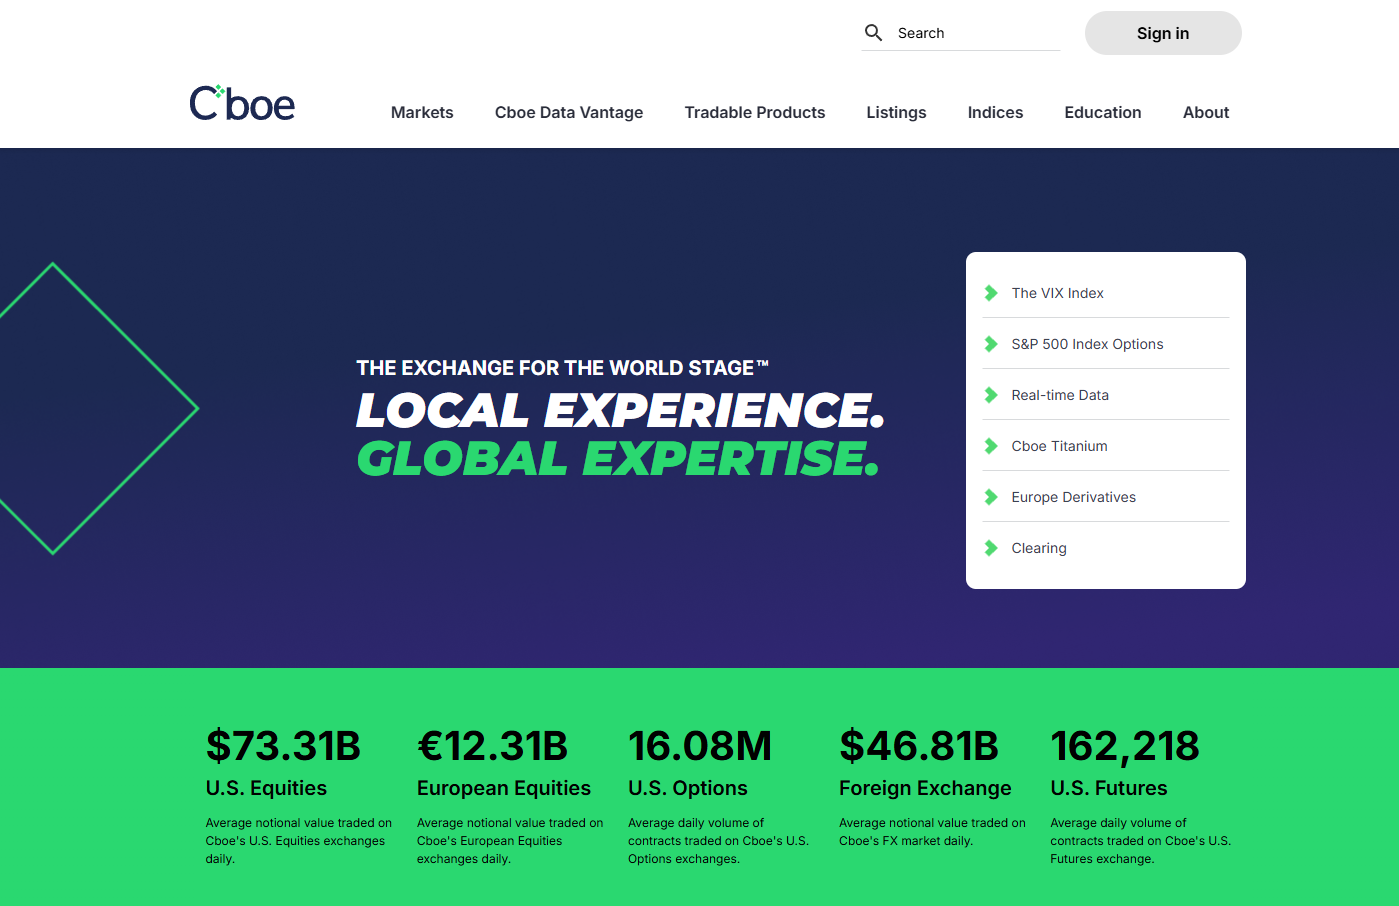Follow the Clearing quick link
The width and height of the screenshot is (1399, 906).
pos(1038,548)
